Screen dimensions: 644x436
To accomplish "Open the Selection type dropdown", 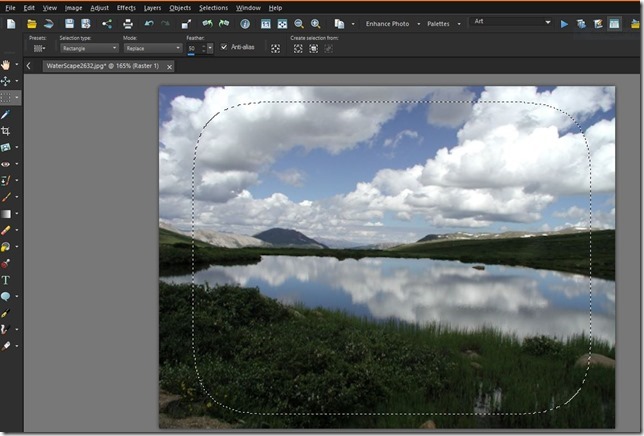I will (88, 48).
